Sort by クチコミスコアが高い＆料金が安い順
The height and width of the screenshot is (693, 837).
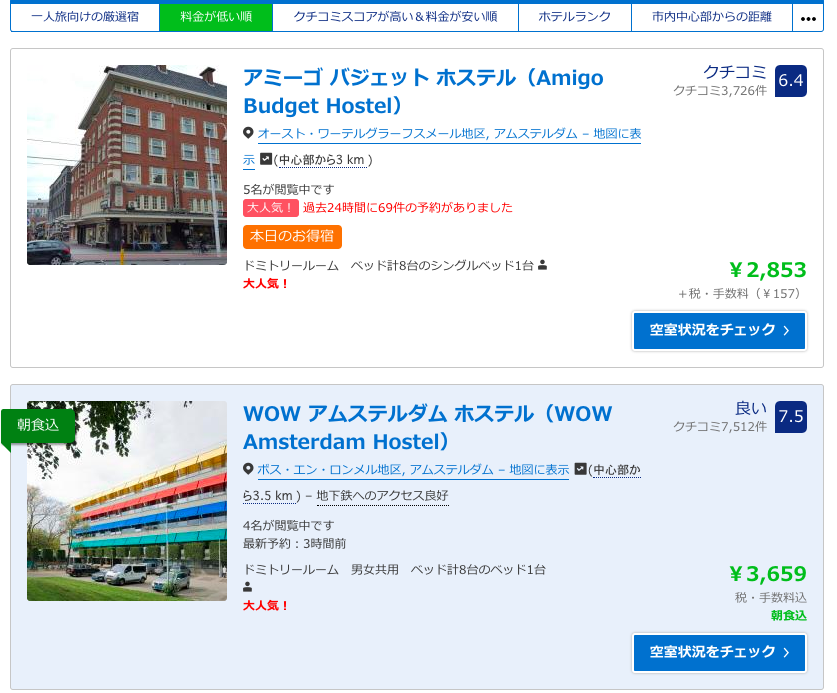(x=396, y=17)
